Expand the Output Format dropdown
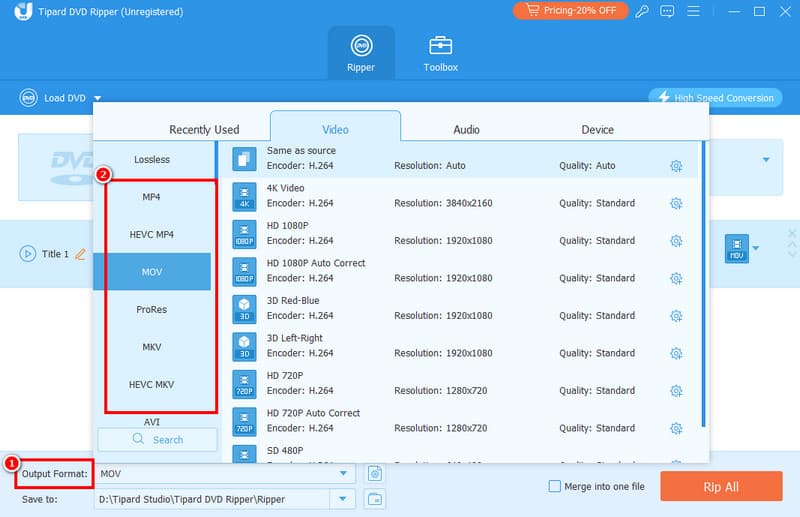800x517 pixels. (x=344, y=473)
